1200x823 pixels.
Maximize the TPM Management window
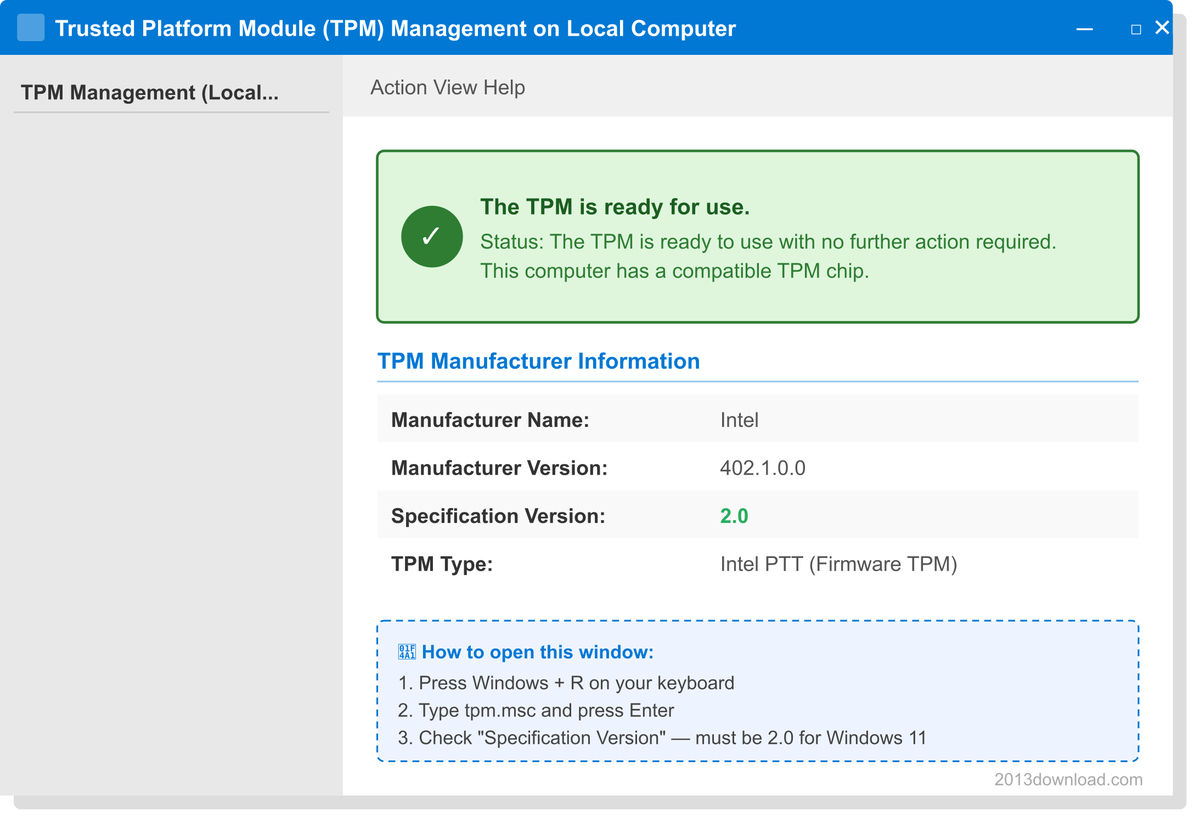[x=1136, y=29]
